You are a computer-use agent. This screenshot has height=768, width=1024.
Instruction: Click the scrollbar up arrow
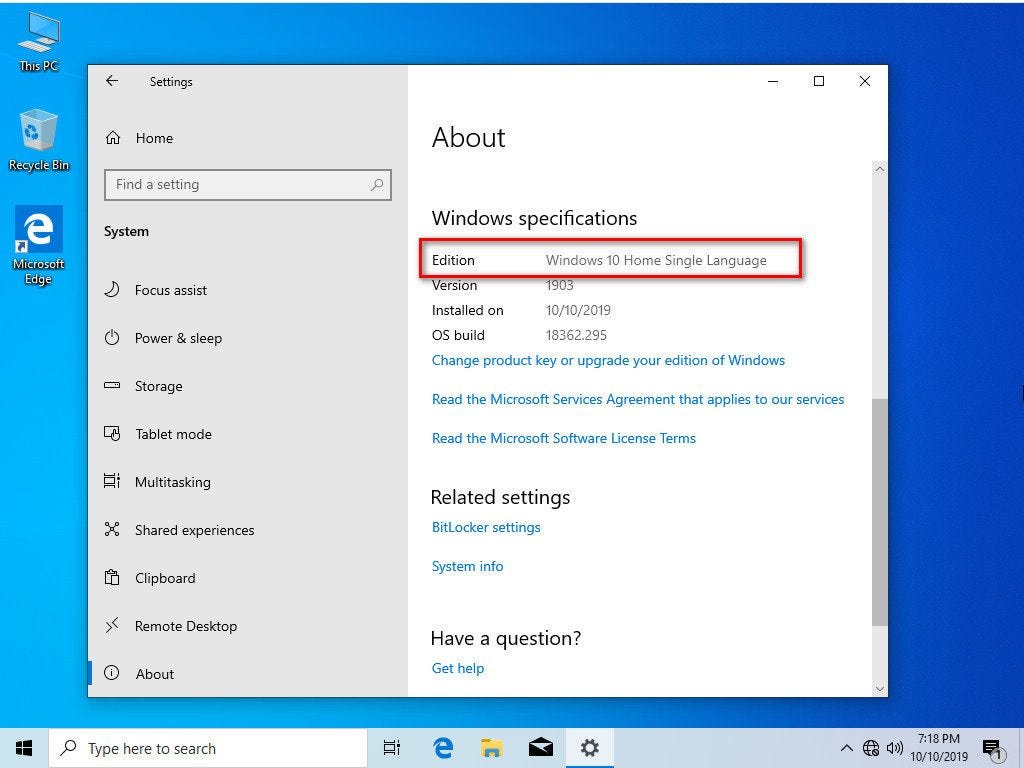pos(880,168)
